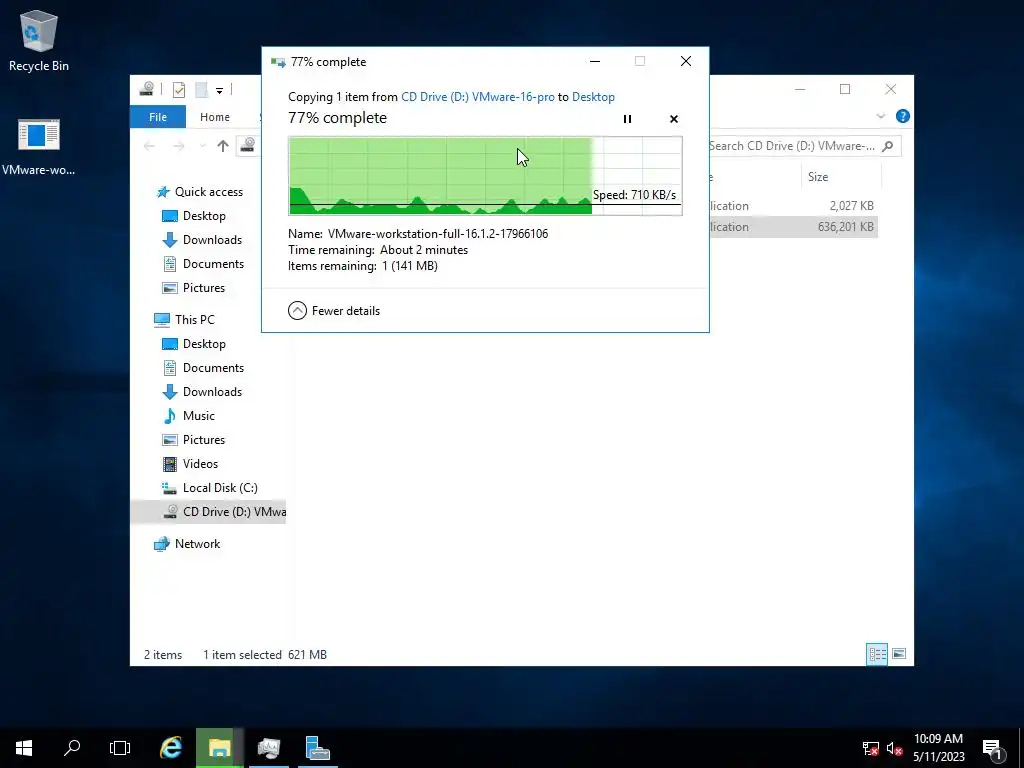Click File Explorer taskbar icon
The image size is (1024, 768).
pos(220,748)
